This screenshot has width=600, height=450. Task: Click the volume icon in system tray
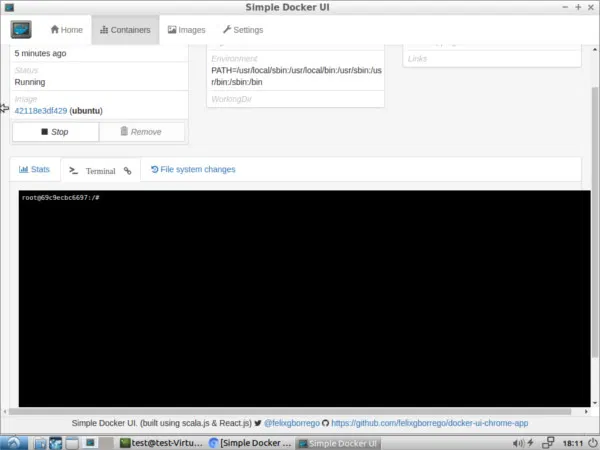519,442
